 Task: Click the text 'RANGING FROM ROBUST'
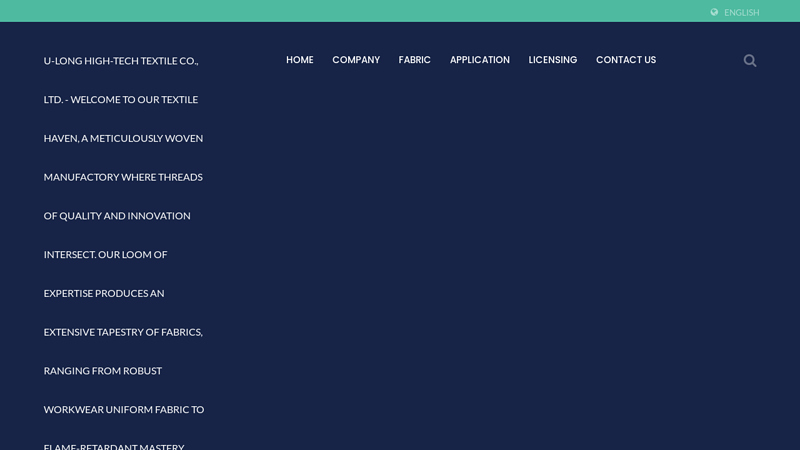coord(103,371)
